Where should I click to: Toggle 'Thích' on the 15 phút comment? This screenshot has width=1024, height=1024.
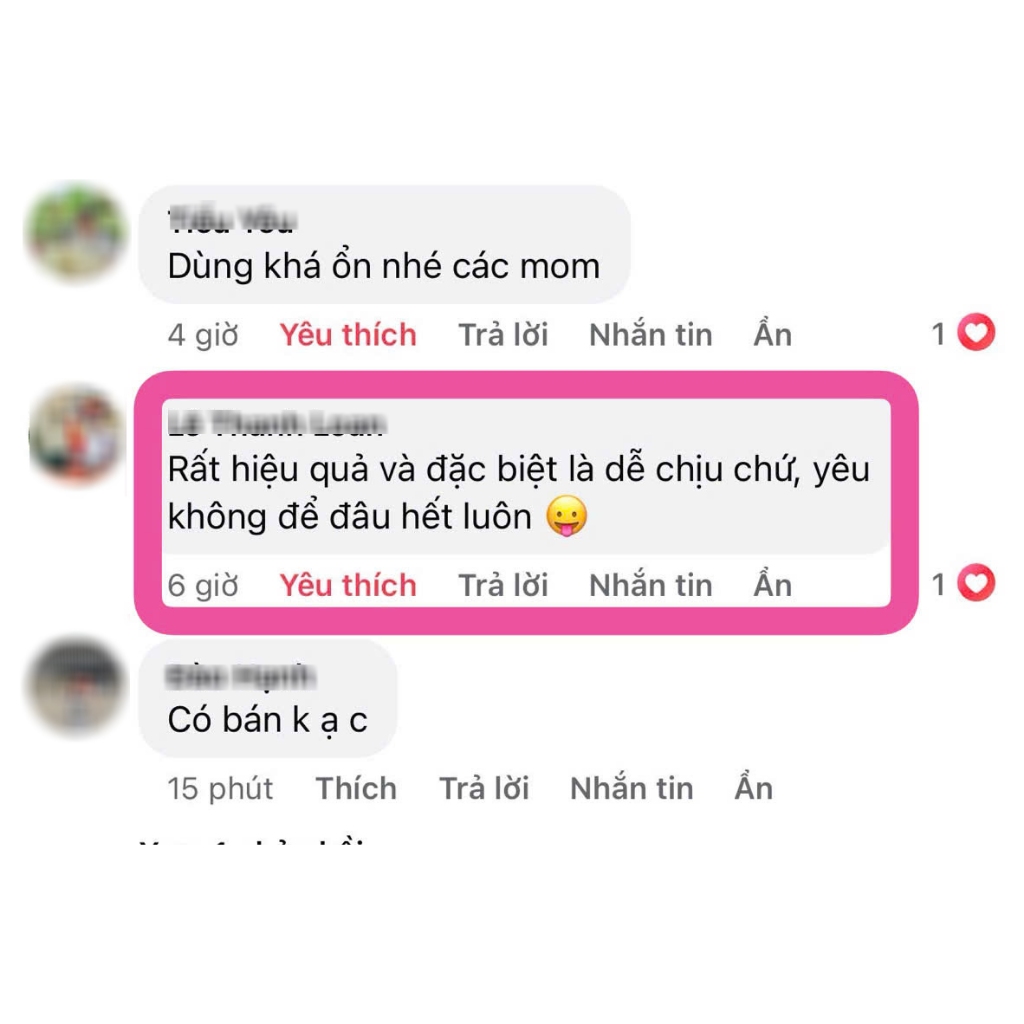[x=356, y=788]
